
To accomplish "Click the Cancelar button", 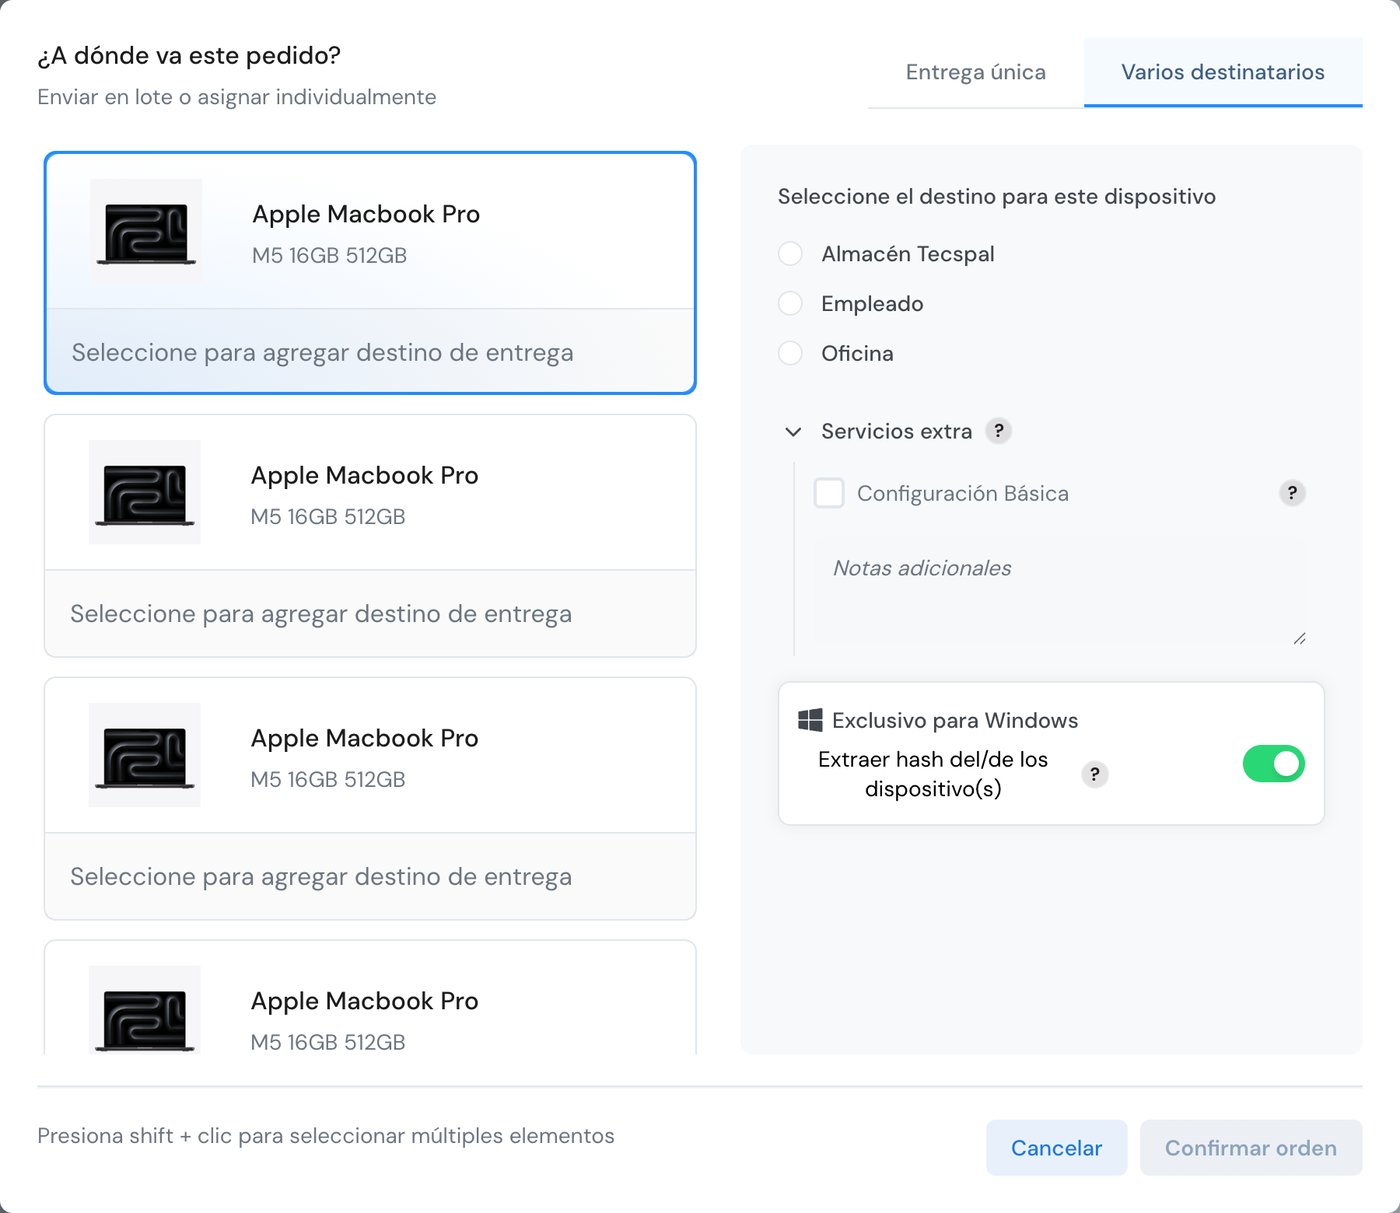I will coord(1057,1148).
